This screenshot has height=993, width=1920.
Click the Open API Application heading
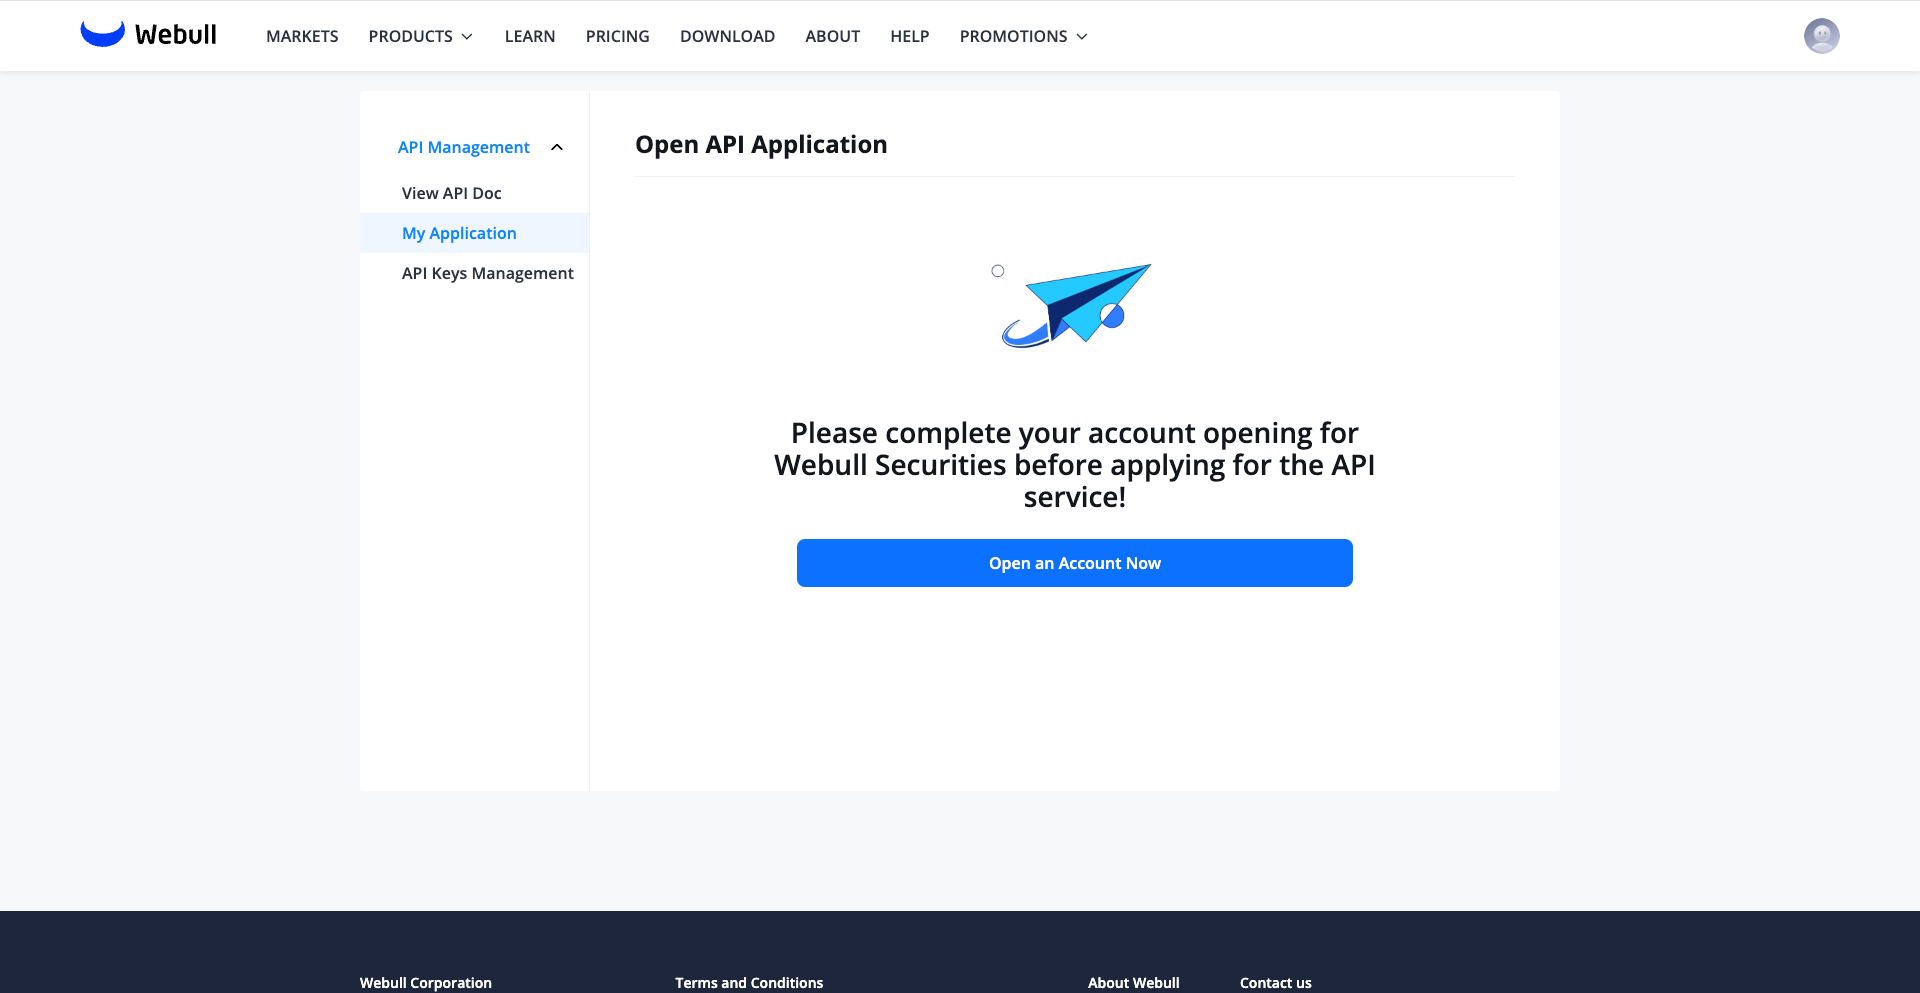pos(761,145)
